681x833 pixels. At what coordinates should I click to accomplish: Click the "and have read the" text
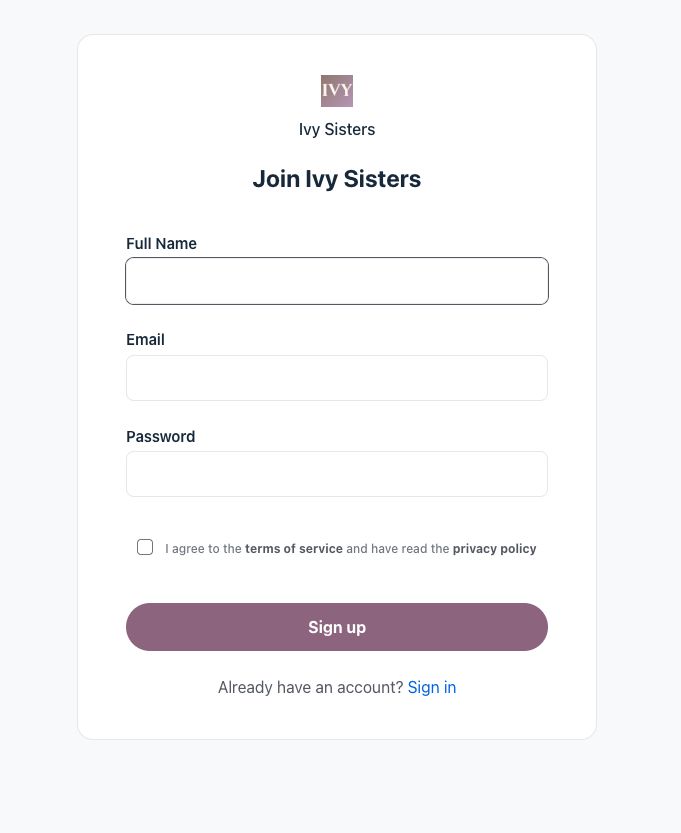(397, 549)
